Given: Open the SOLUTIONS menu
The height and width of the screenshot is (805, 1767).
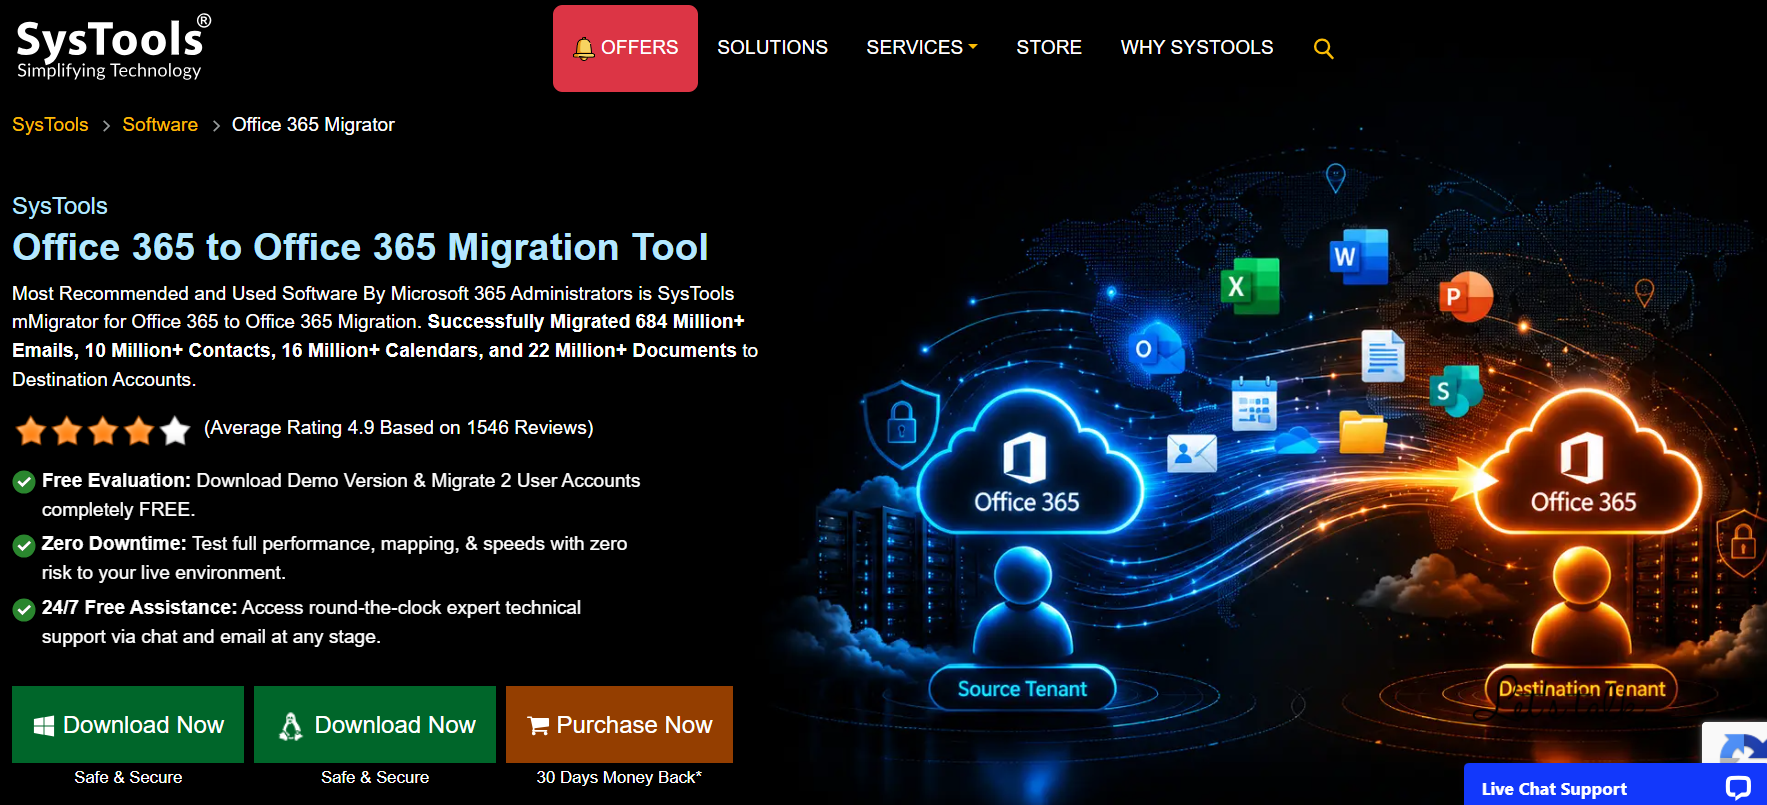Looking at the screenshot, I should [x=772, y=47].
